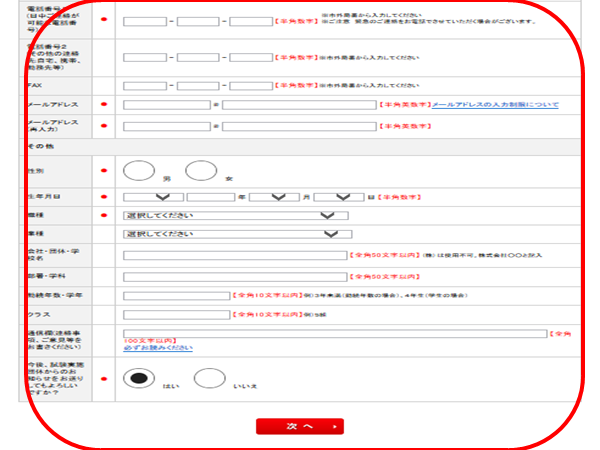Open the birth month dropdown before 月
This screenshot has width=600, height=450.
pos(274,197)
